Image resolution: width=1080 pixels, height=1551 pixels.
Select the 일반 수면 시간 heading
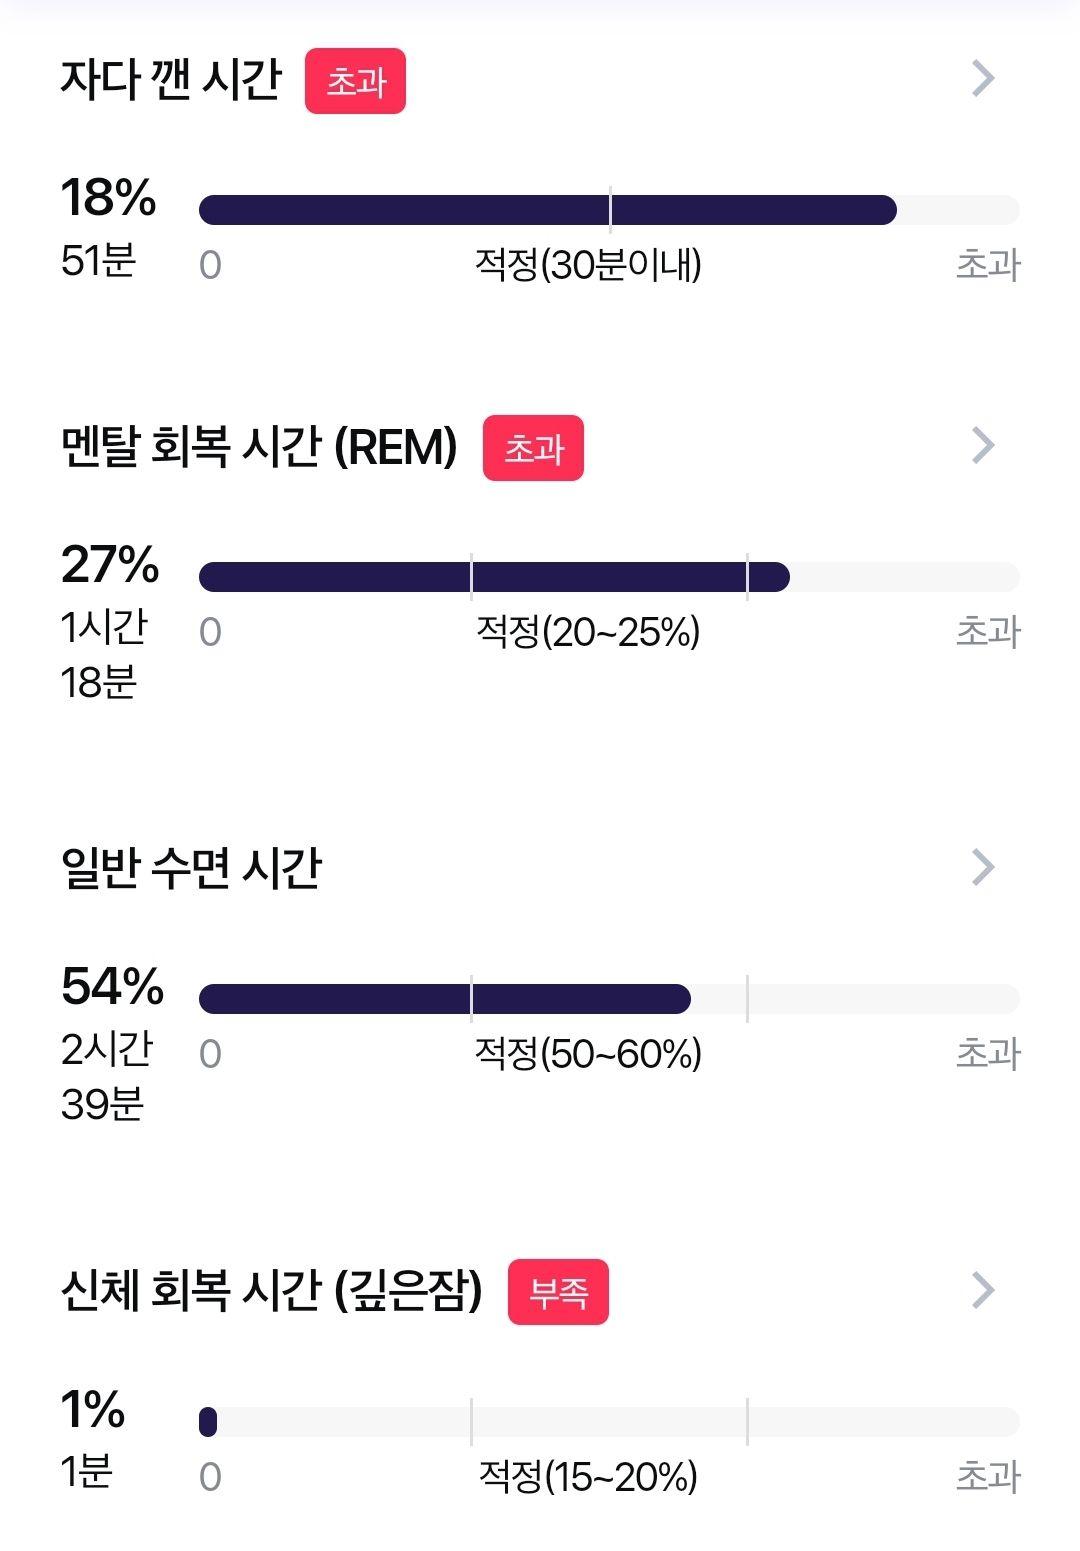click(x=191, y=868)
